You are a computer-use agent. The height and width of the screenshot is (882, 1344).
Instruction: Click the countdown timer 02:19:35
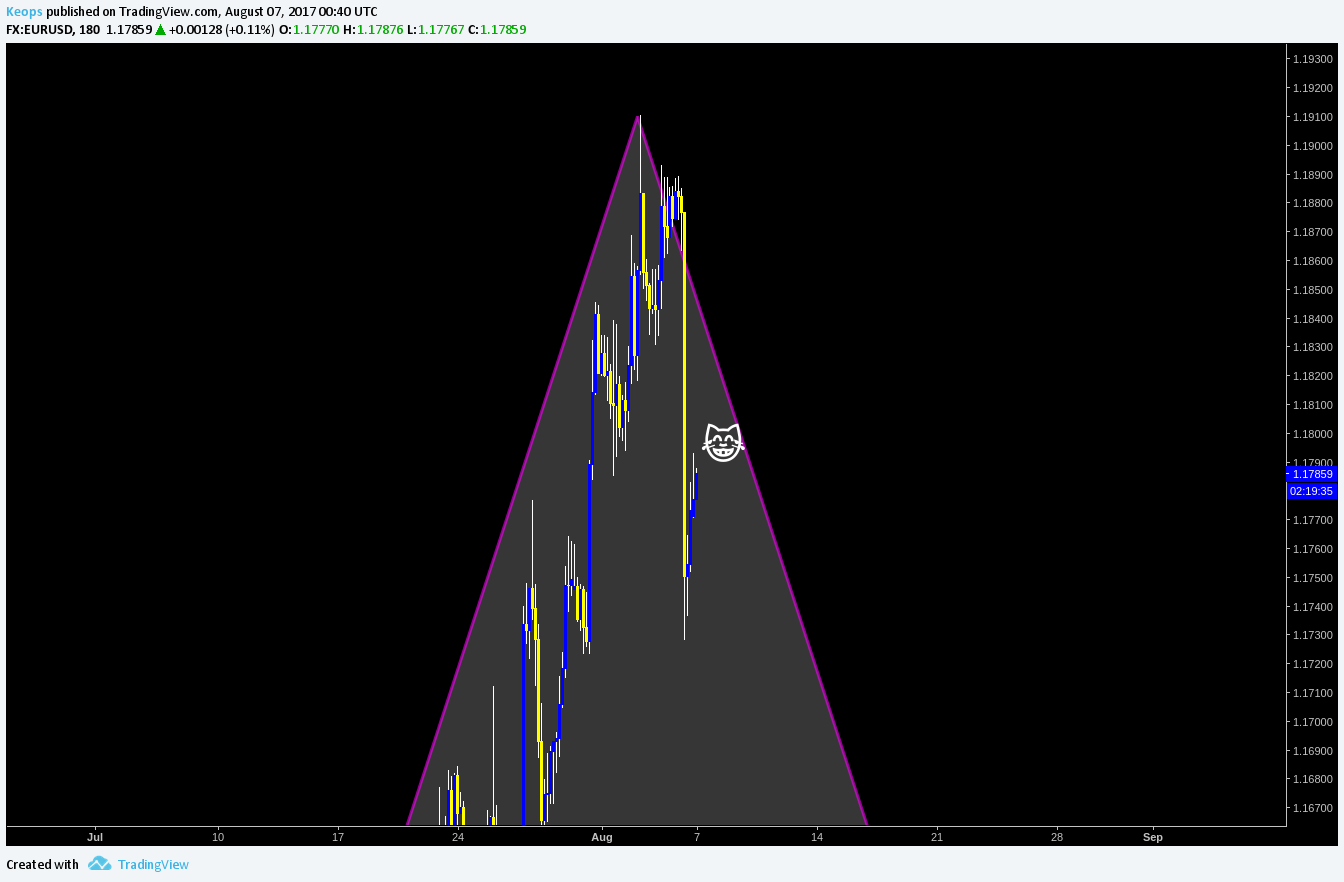(x=1310, y=491)
